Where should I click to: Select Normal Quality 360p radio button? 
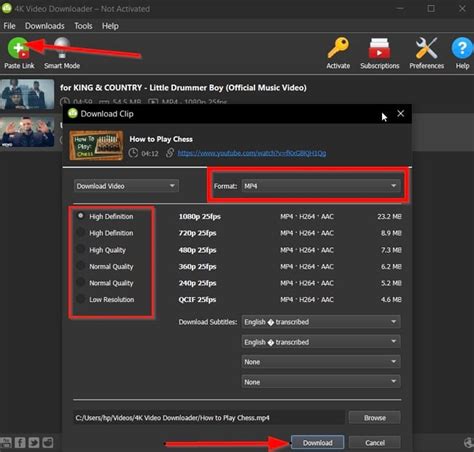[x=81, y=266]
